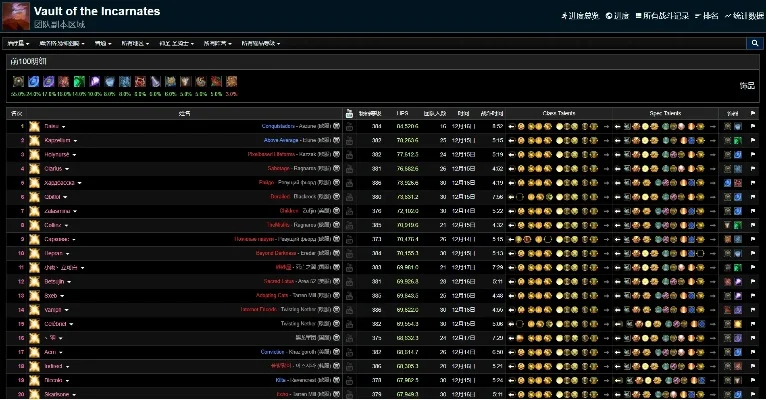Click the region icon after rank 12 guild
Image resolution: width=766 pixels, height=400 pixels.
click(337, 281)
